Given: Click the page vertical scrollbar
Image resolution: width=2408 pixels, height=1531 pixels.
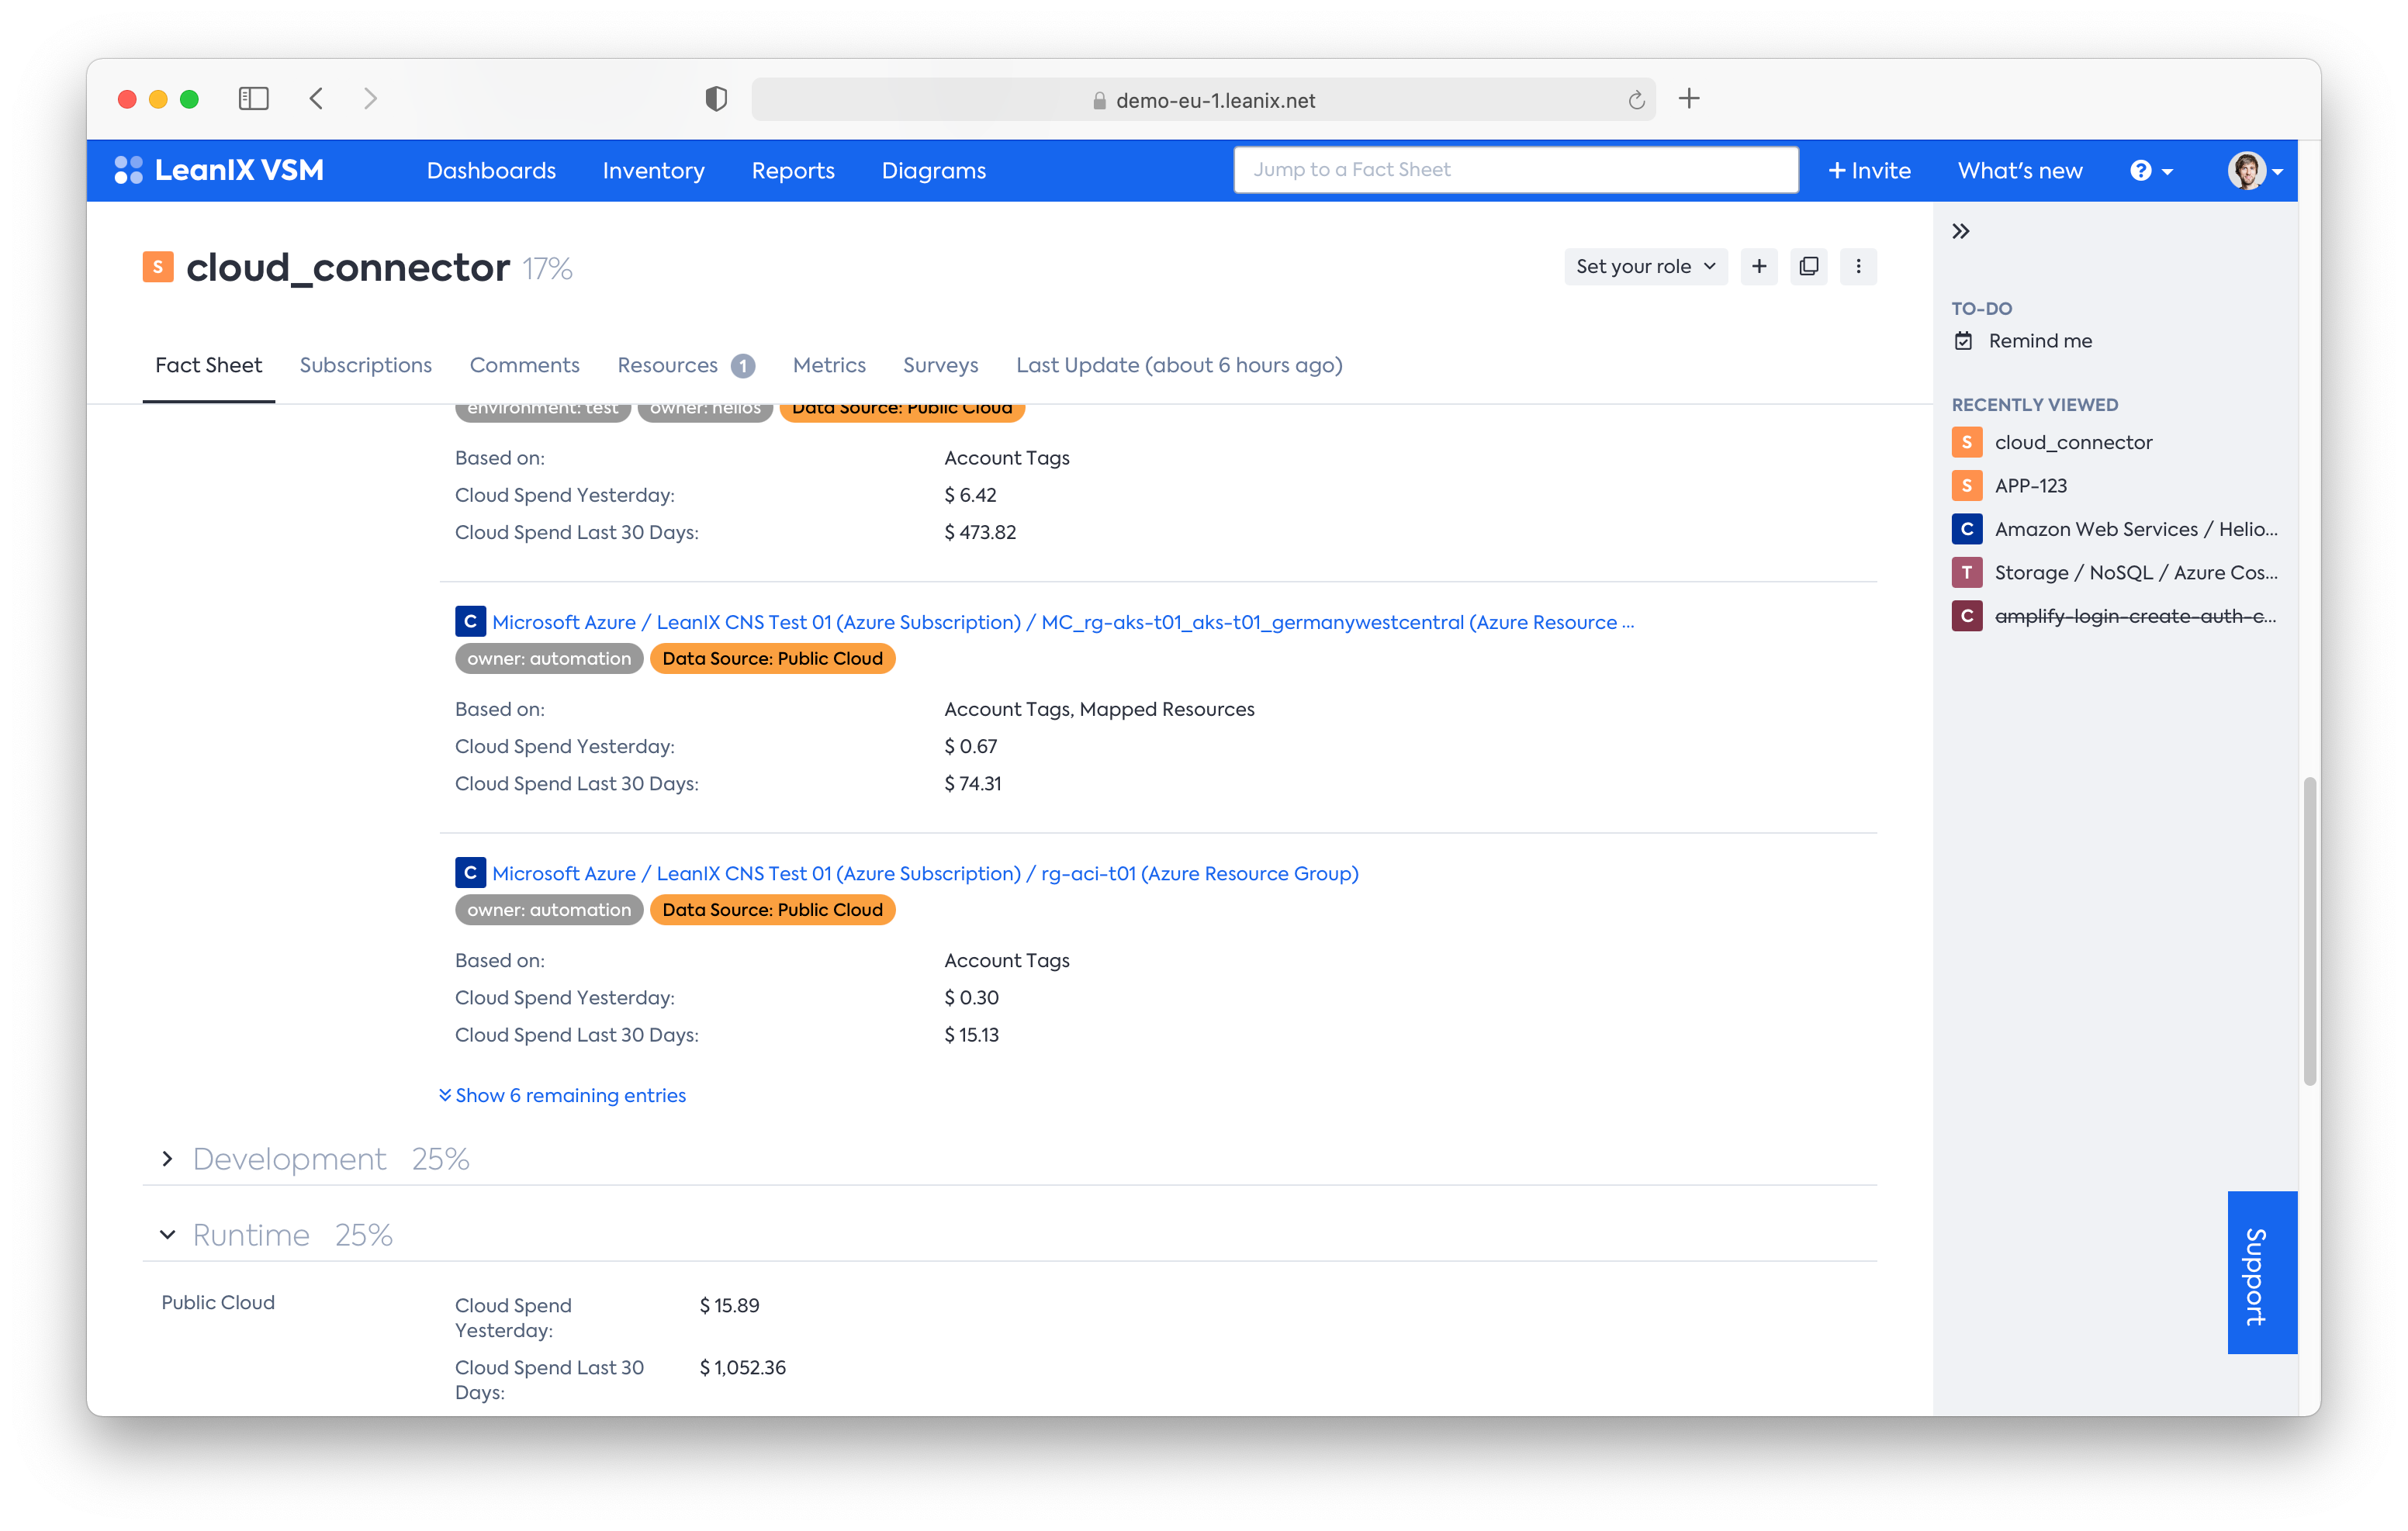Looking at the screenshot, I should tap(2309, 930).
